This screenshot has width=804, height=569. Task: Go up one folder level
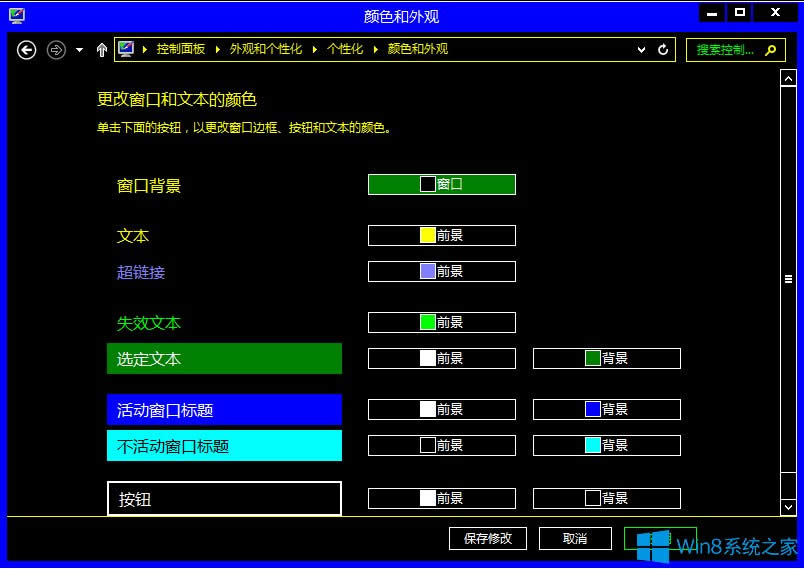pyautogui.click(x=101, y=49)
